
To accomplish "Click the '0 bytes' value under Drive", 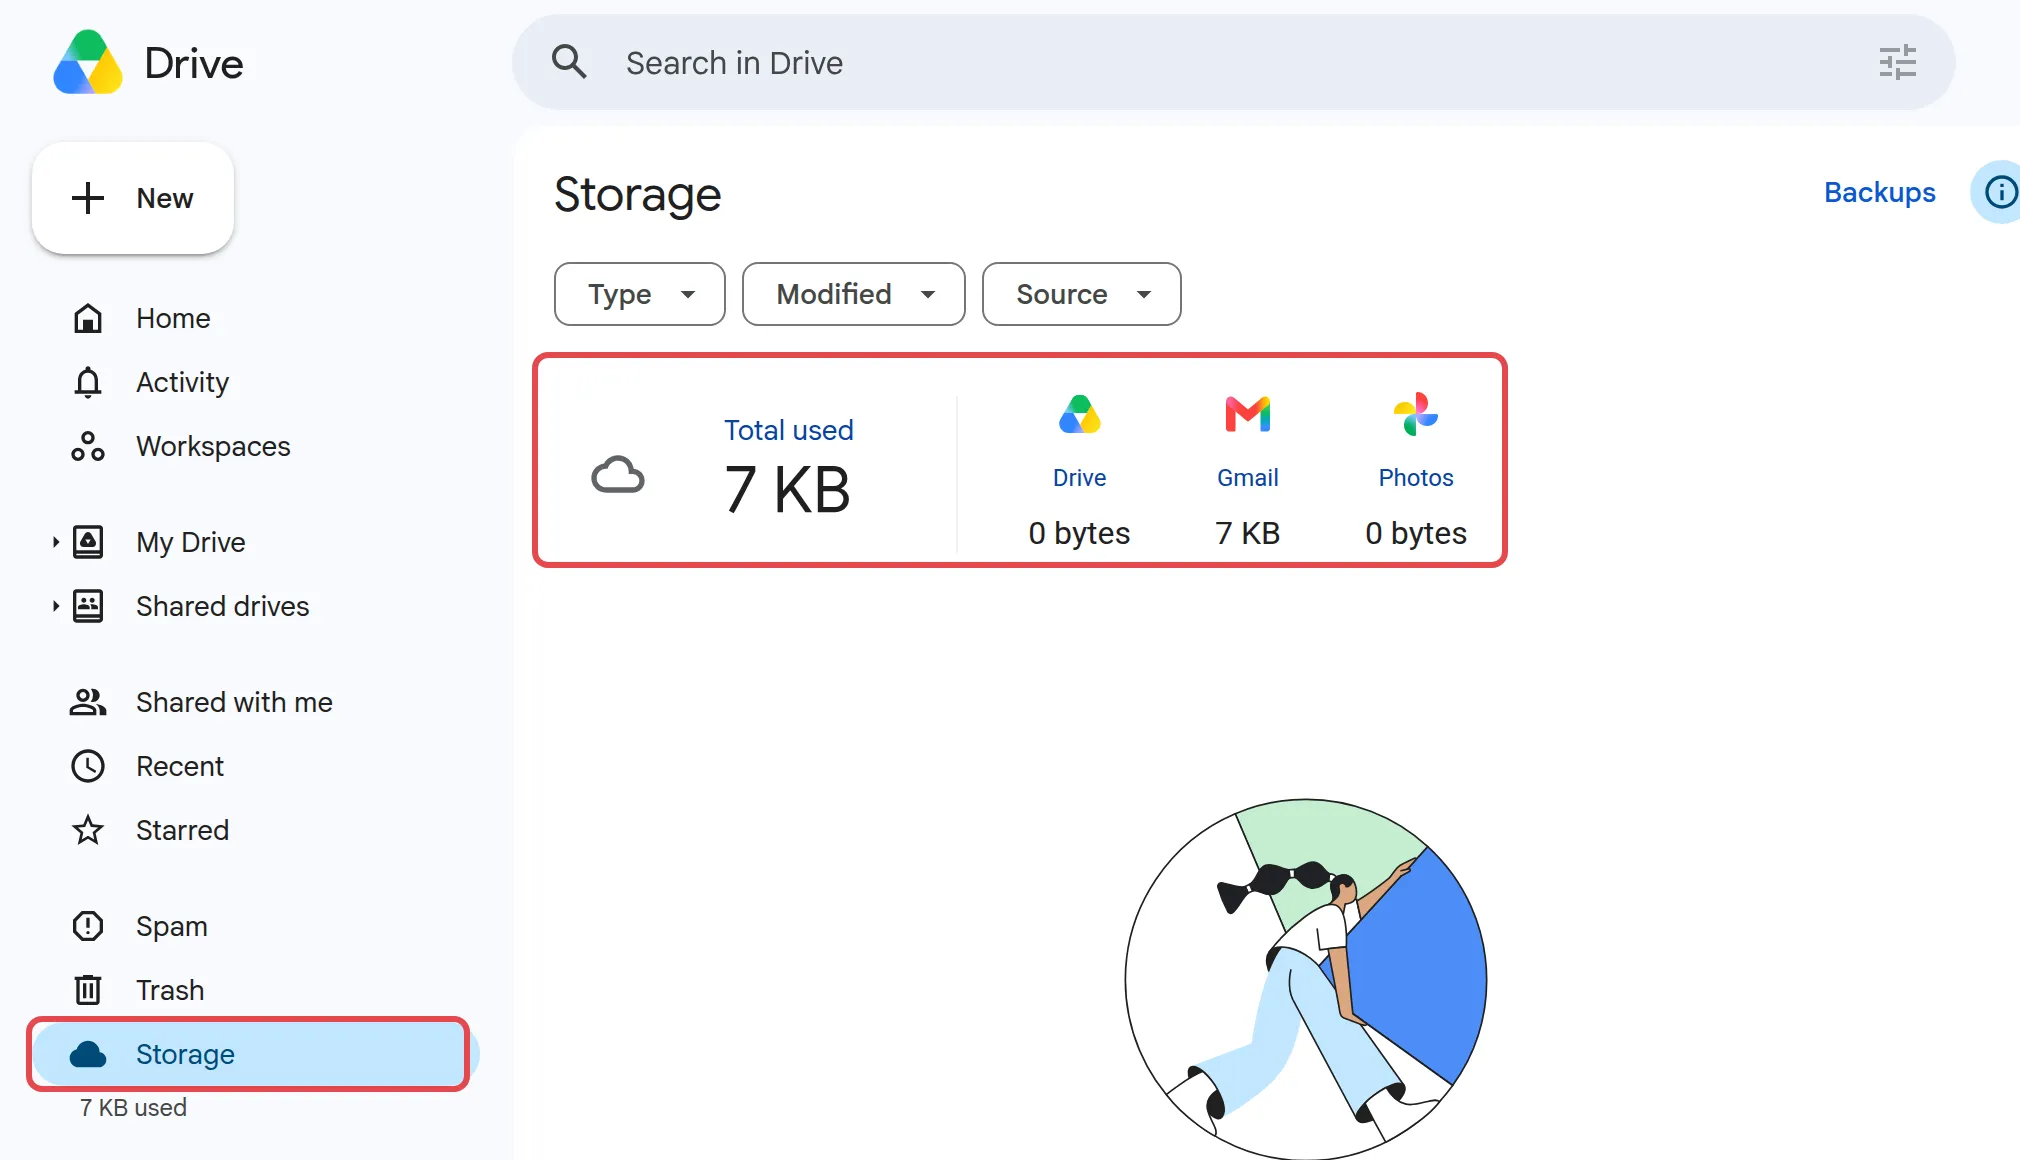I will tap(1080, 533).
